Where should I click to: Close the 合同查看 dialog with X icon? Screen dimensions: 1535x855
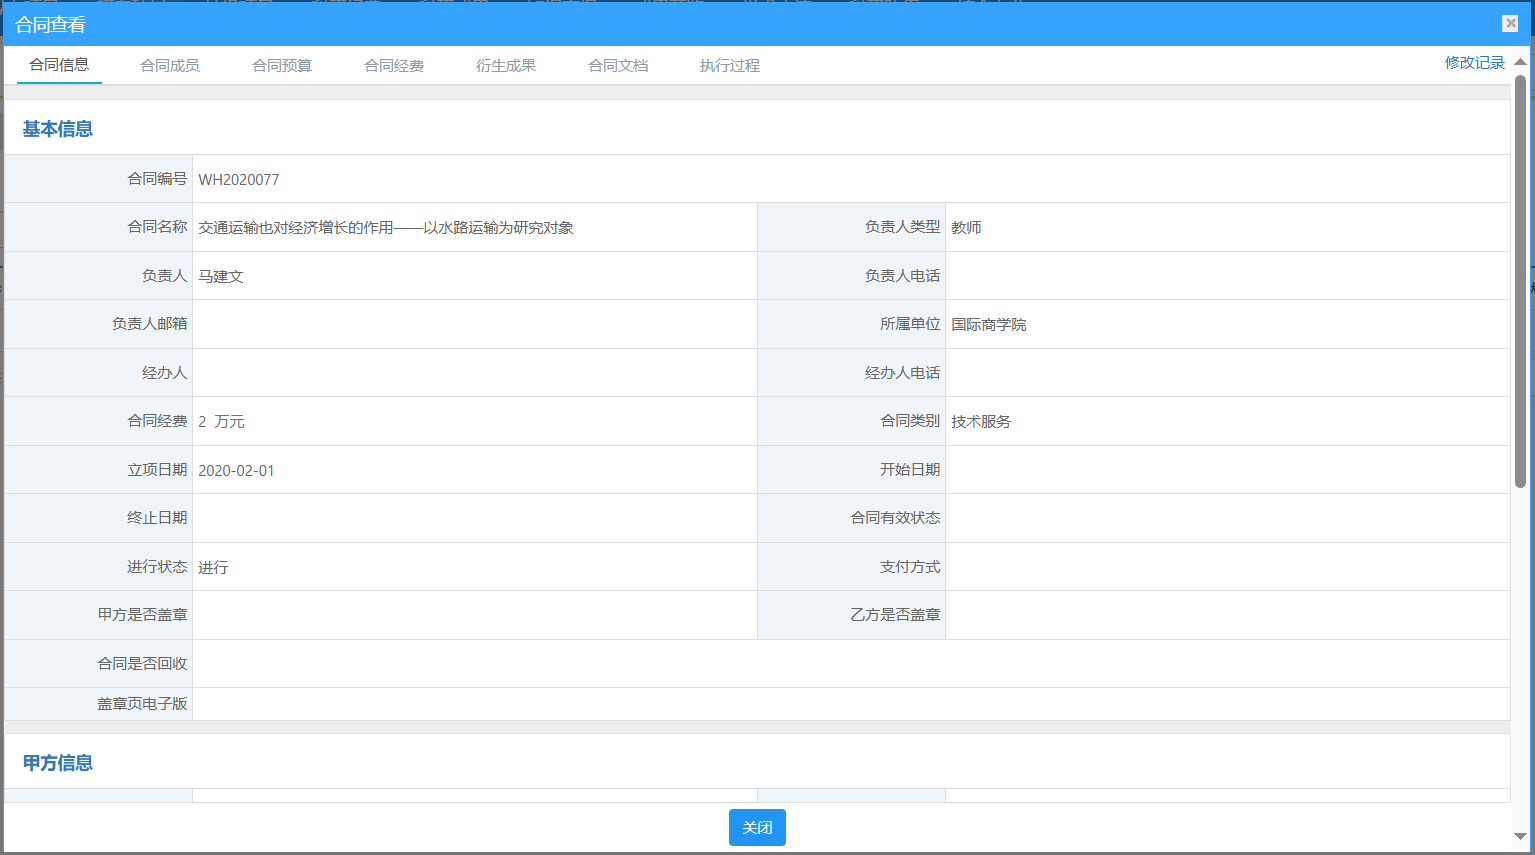tap(1510, 23)
